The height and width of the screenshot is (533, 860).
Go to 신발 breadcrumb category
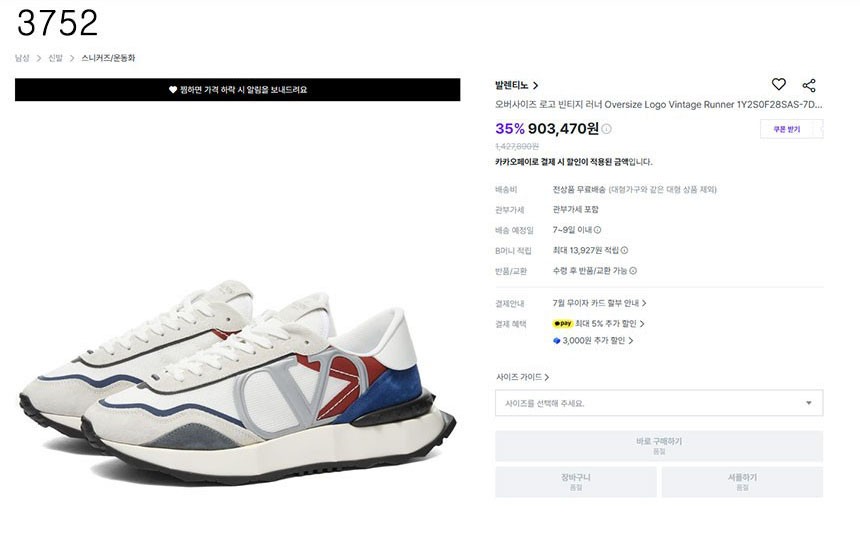click(55, 58)
